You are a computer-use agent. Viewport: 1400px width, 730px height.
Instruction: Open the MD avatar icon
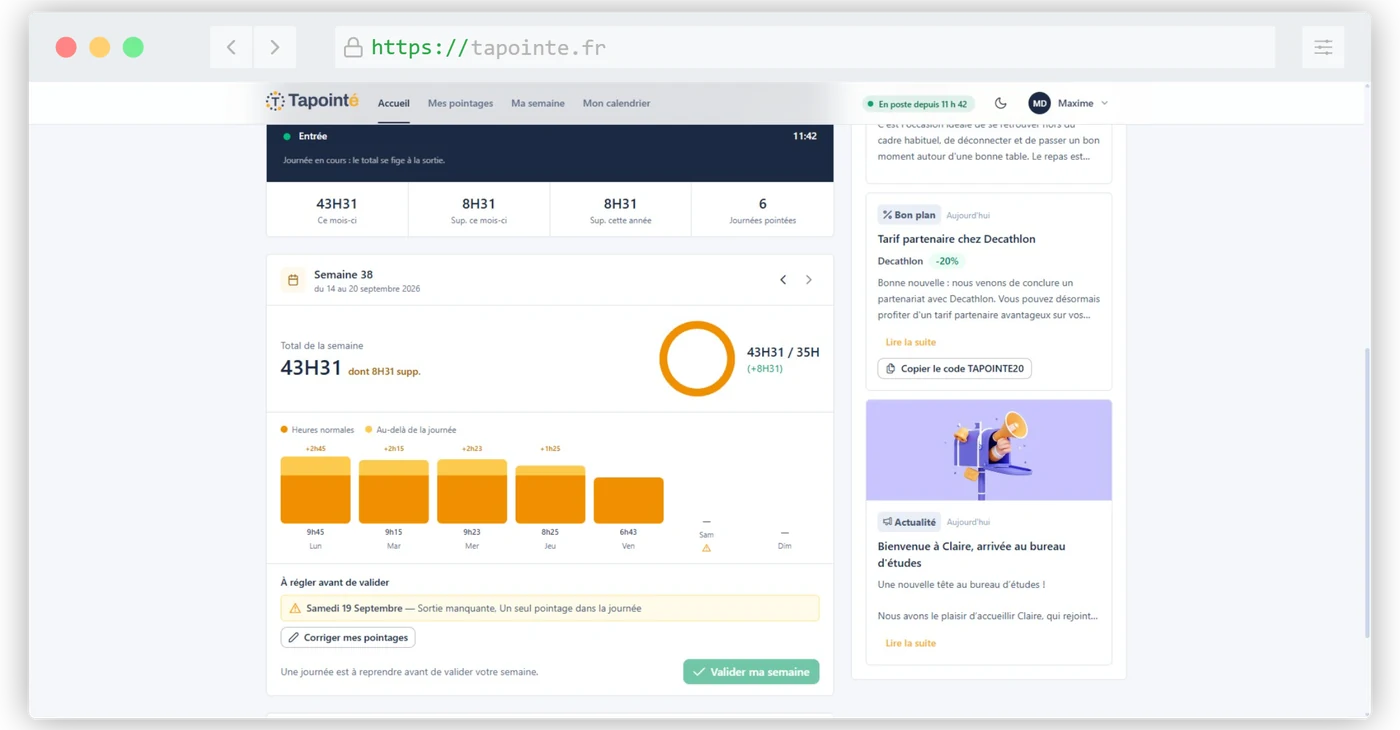(1039, 103)
